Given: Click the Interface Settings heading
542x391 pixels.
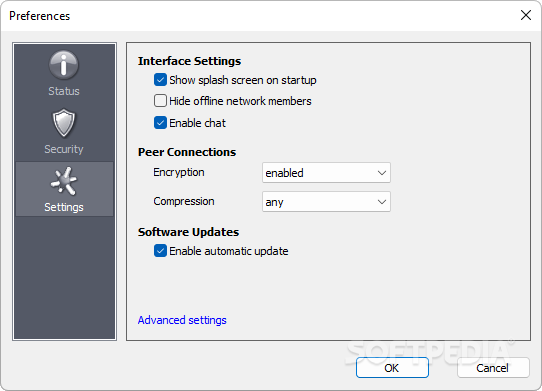Looking at the screenshot, I should (x=189, y=61).
